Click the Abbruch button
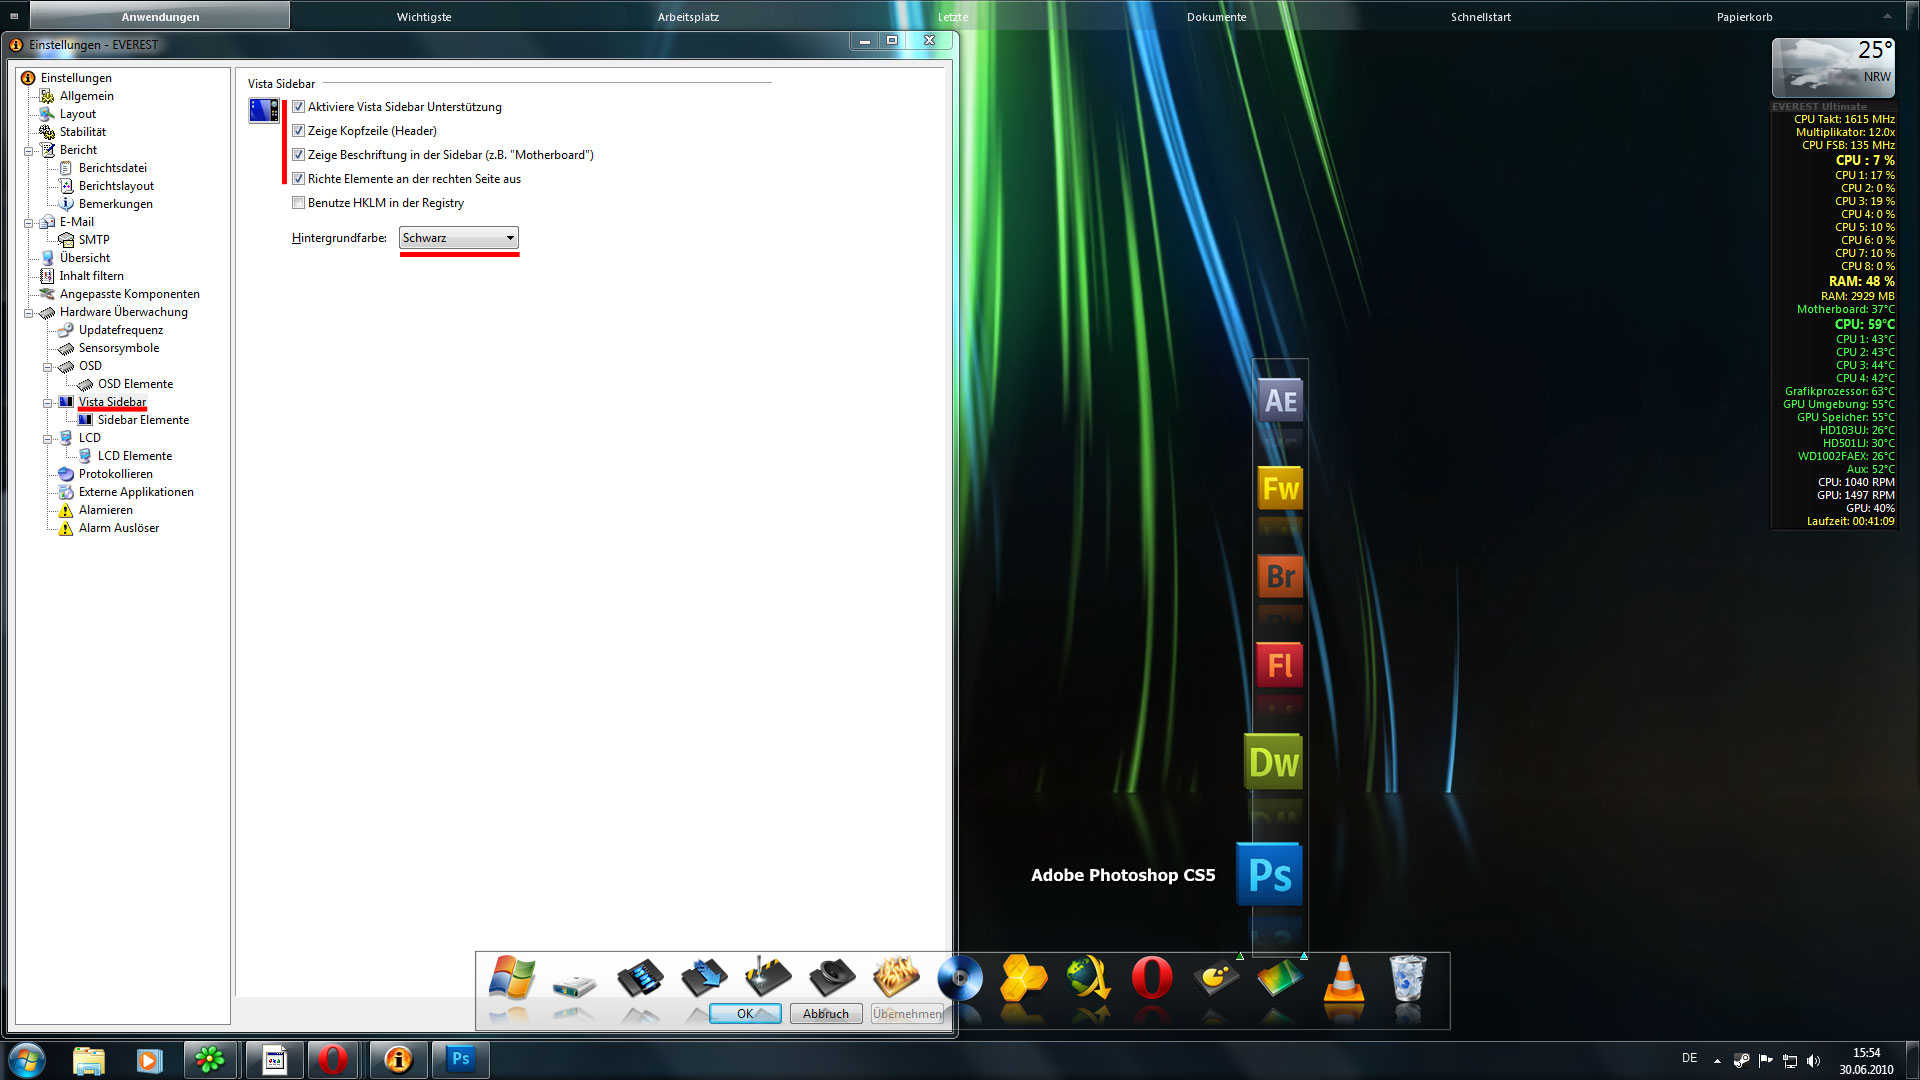1920x1080 pixels. tap(825, 1013)
